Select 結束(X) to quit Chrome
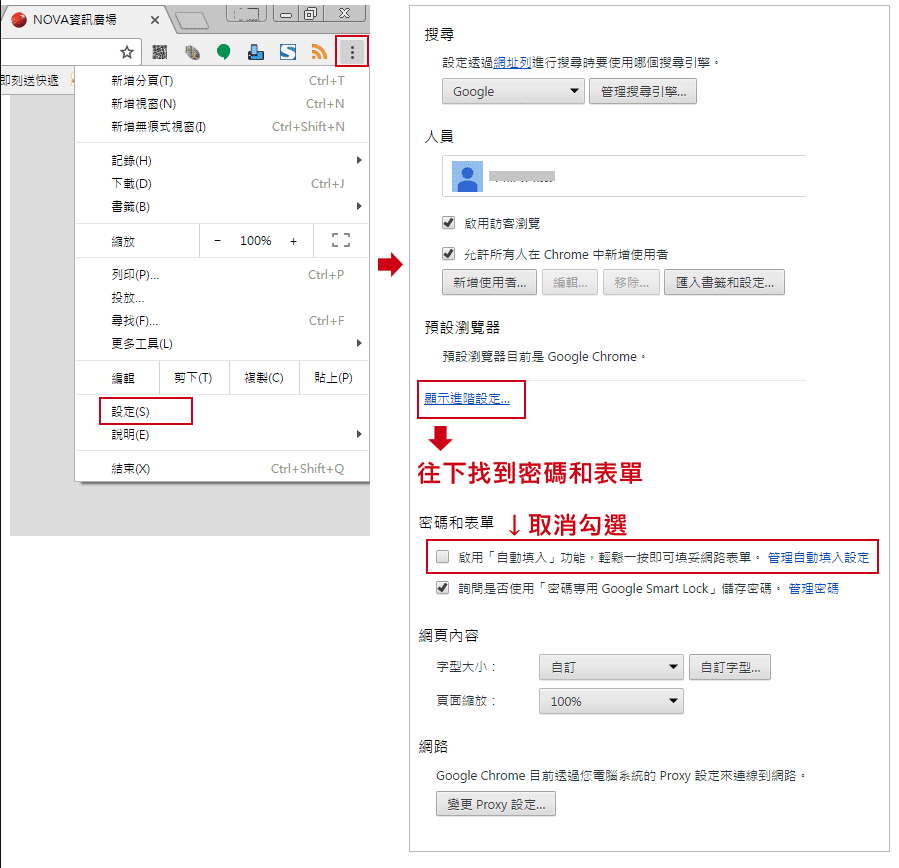899x868 pixels. pyautogui.click(x=222, y=468)
